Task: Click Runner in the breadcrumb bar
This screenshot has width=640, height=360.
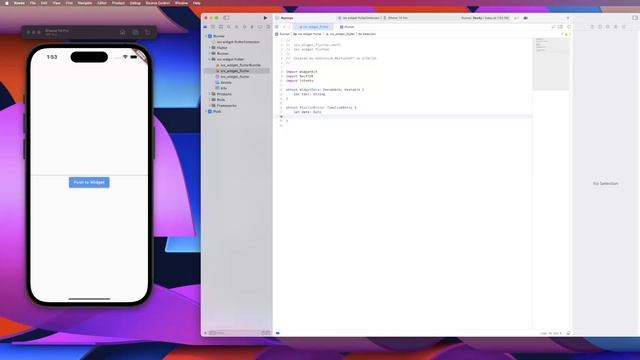Action: coord(282,34)
